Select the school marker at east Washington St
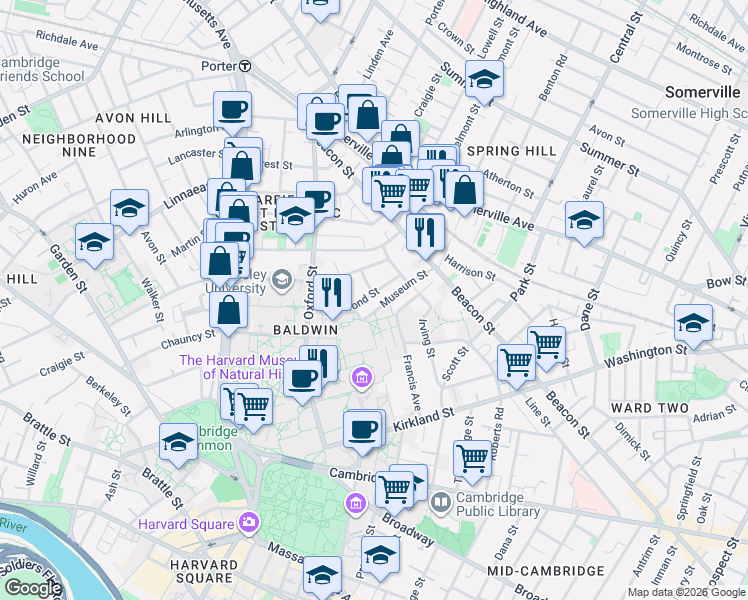748x600 pixels. (694, 323)
